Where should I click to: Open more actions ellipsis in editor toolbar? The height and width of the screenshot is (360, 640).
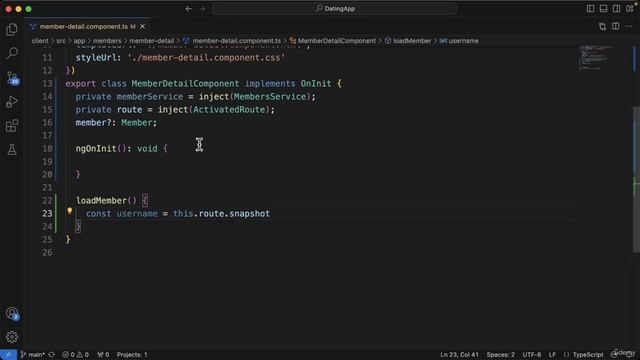click(x=629, y=27)
